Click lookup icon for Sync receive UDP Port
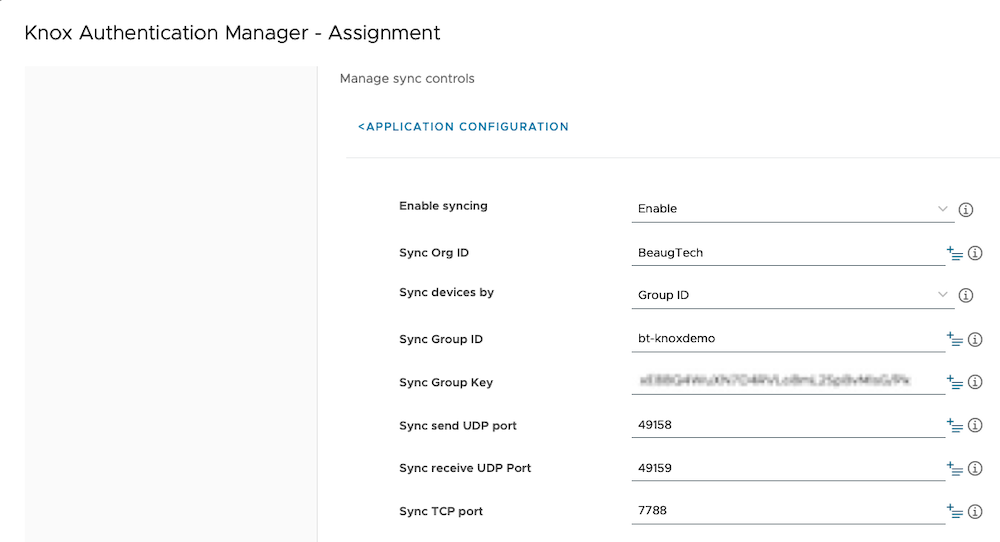Screen dimensions: 1000x542 pyautogui.click(x=954, y=469)
